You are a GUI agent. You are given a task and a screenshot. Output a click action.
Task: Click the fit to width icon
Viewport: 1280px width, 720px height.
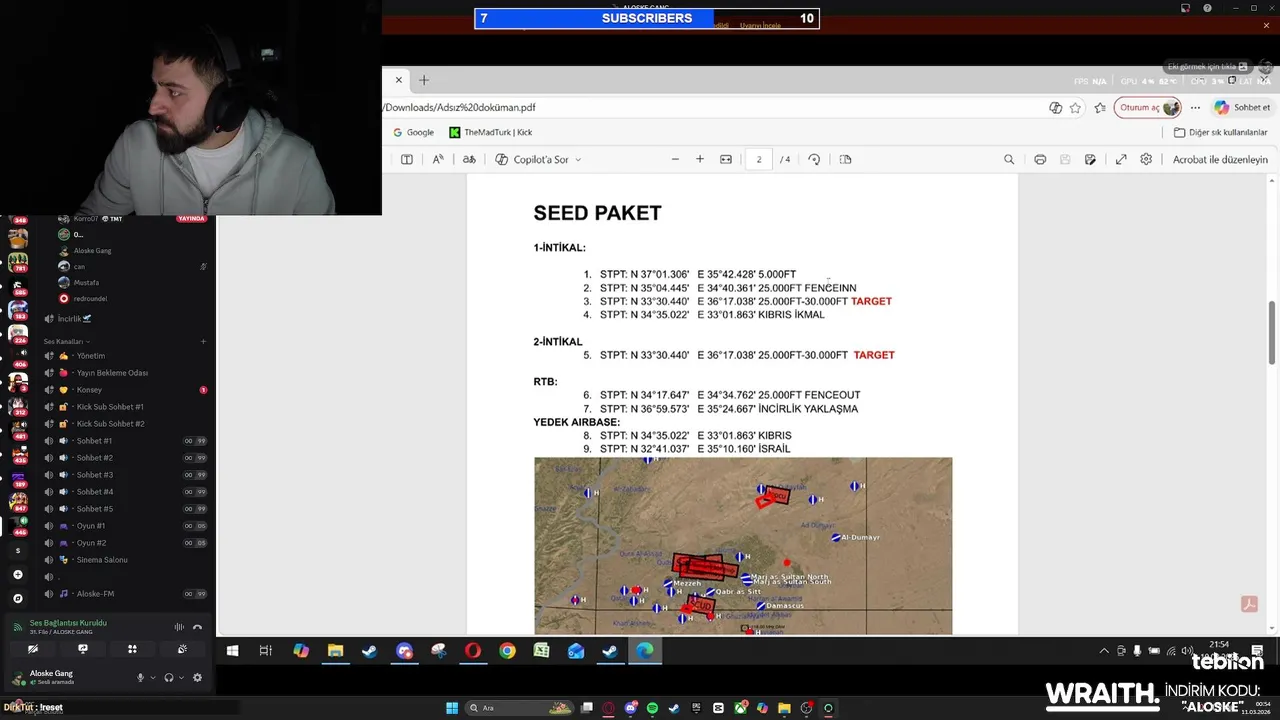726,159
